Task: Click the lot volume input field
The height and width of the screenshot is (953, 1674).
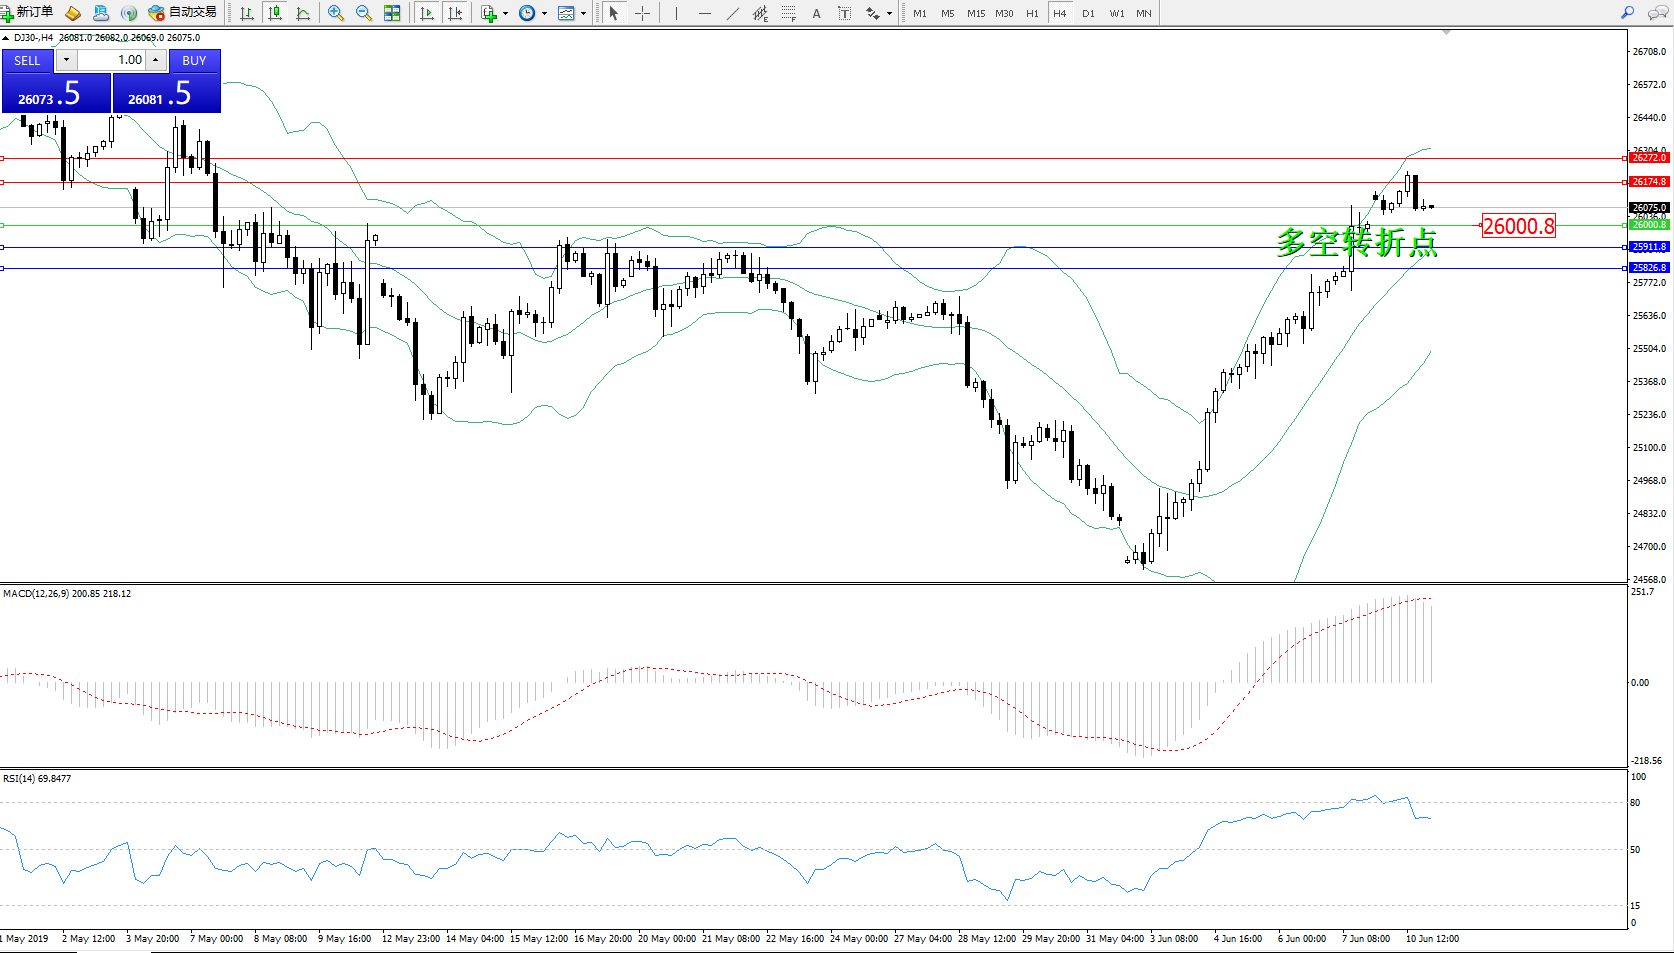Action: point(112,60)
